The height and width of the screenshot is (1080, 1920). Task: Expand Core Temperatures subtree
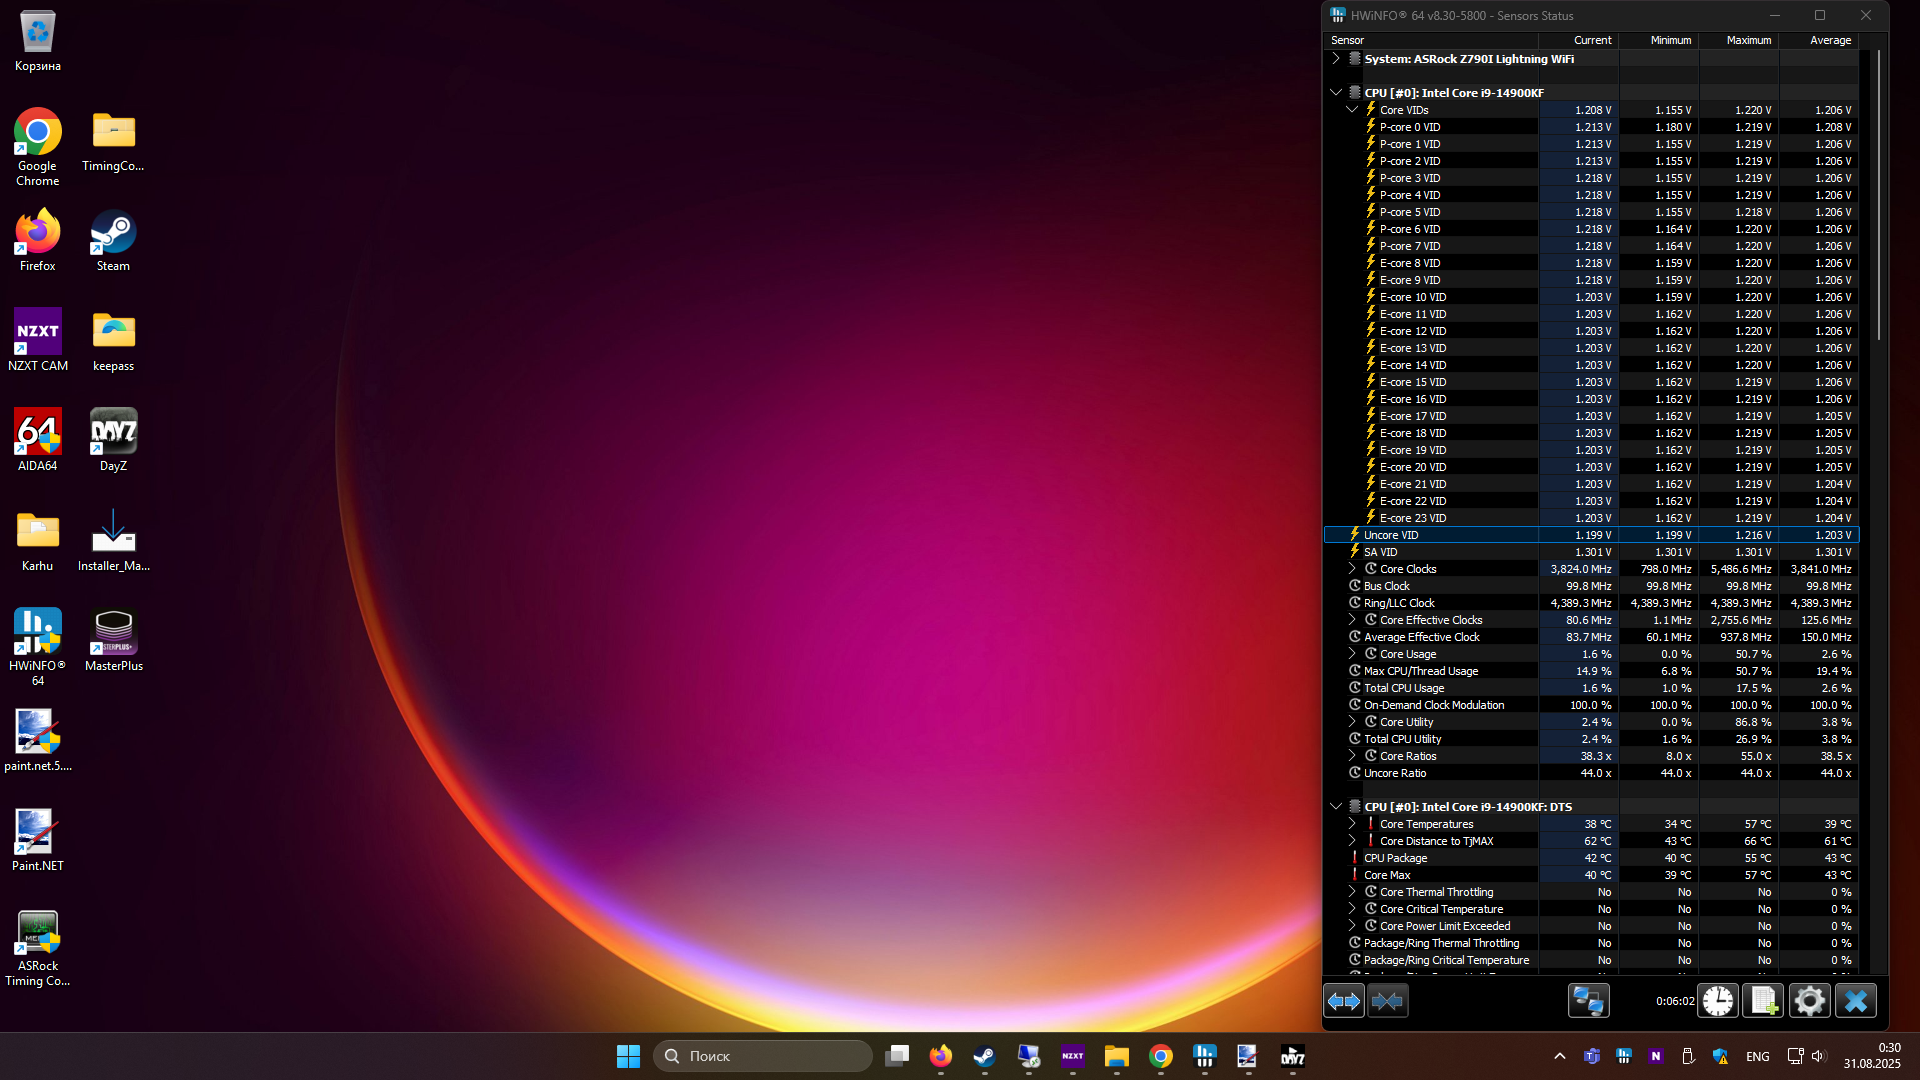pos(1352,824)
